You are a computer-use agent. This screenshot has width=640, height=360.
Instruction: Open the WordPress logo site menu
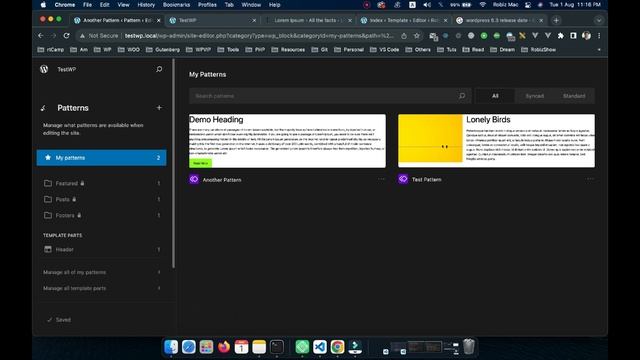coord(44,69)
